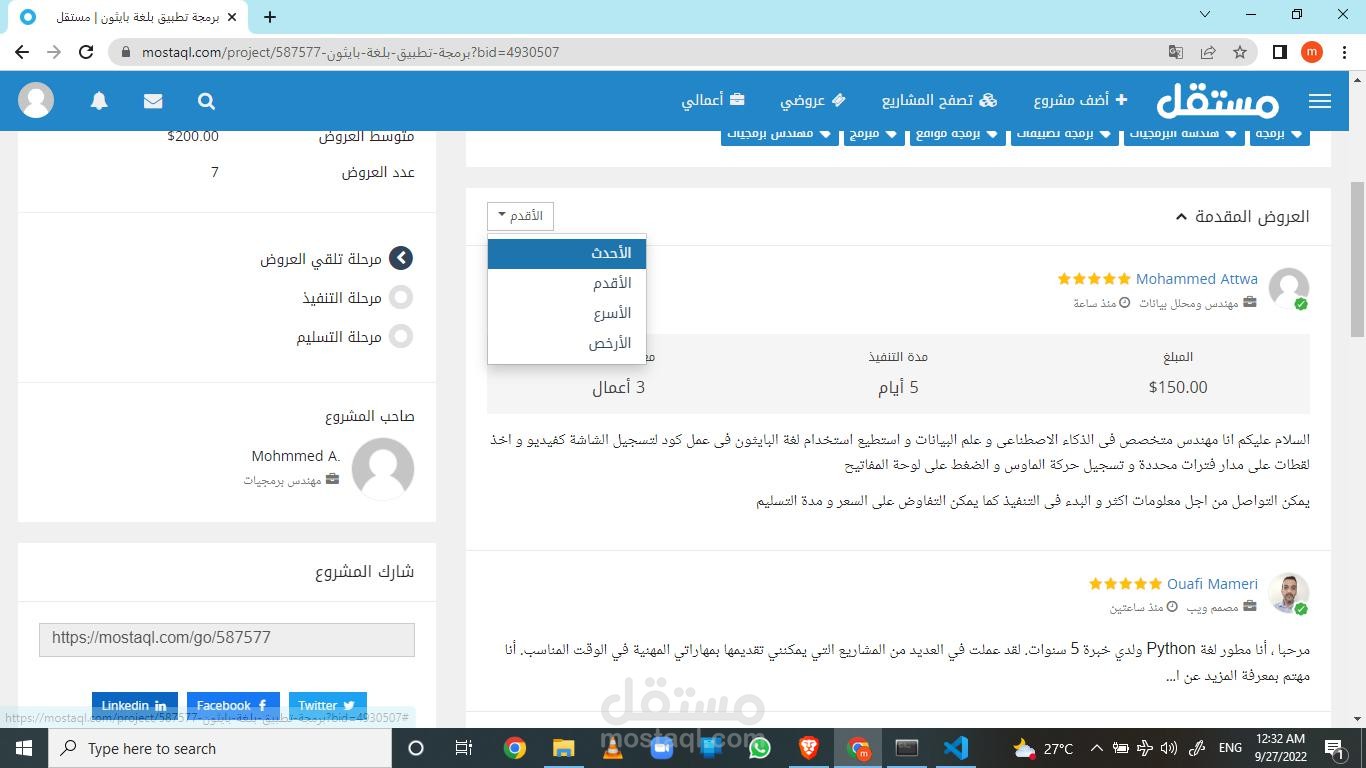Click the مرحلة تلقي العروض stage marker
This screenshot has width=1366, height=768.
401,258
